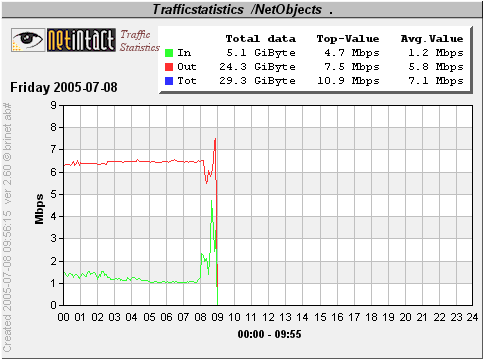Click the 24 hour label on x-axis
The image size is (484, 360).
tap(472, 317)
